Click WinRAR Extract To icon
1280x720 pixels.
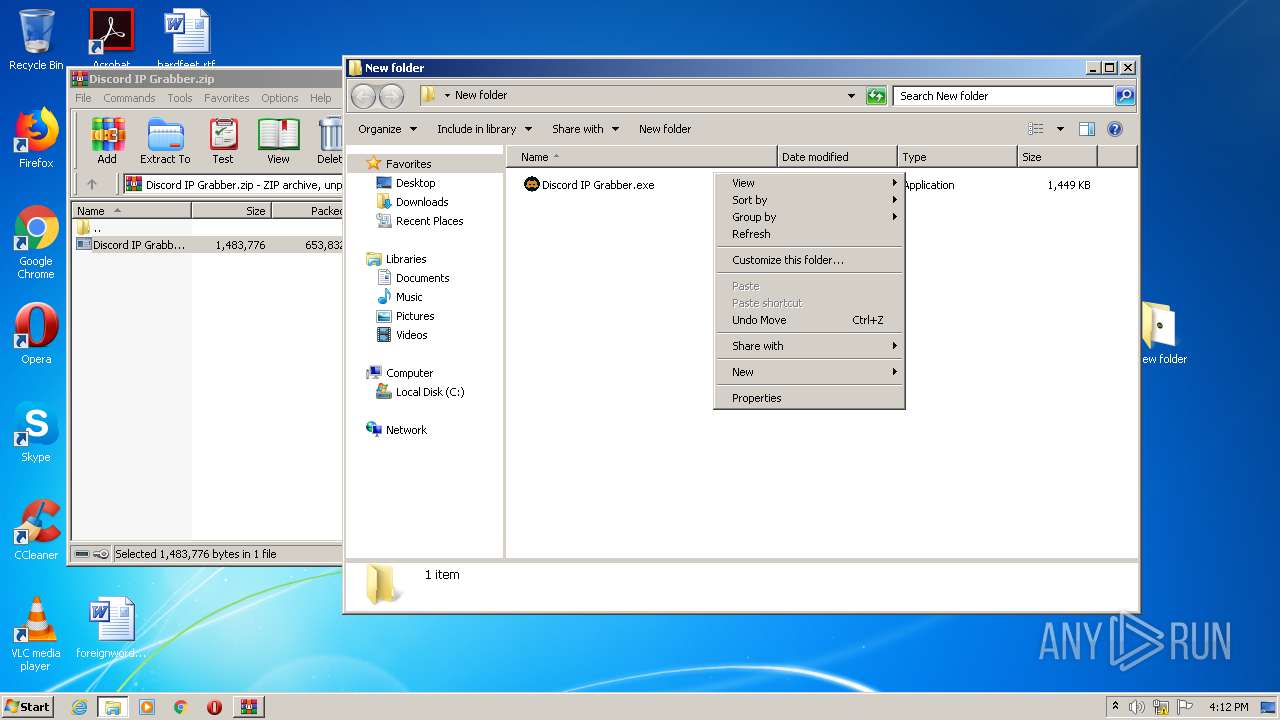165,140
